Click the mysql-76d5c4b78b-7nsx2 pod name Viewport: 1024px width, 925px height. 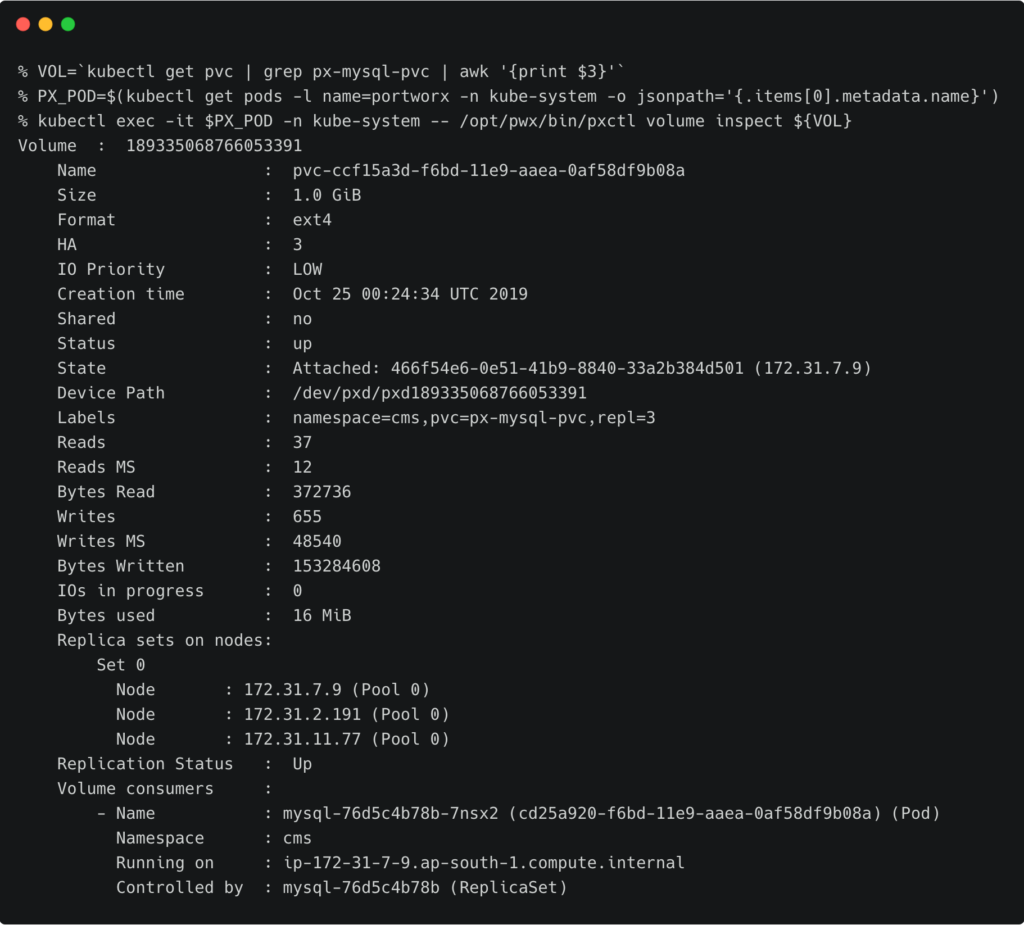pos(390,813)
